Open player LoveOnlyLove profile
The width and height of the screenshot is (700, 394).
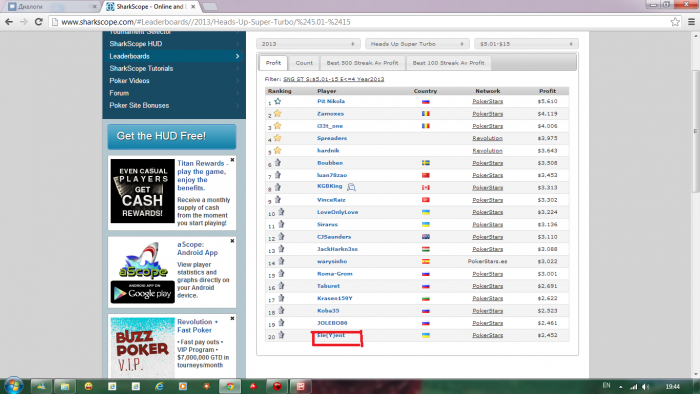338,212
